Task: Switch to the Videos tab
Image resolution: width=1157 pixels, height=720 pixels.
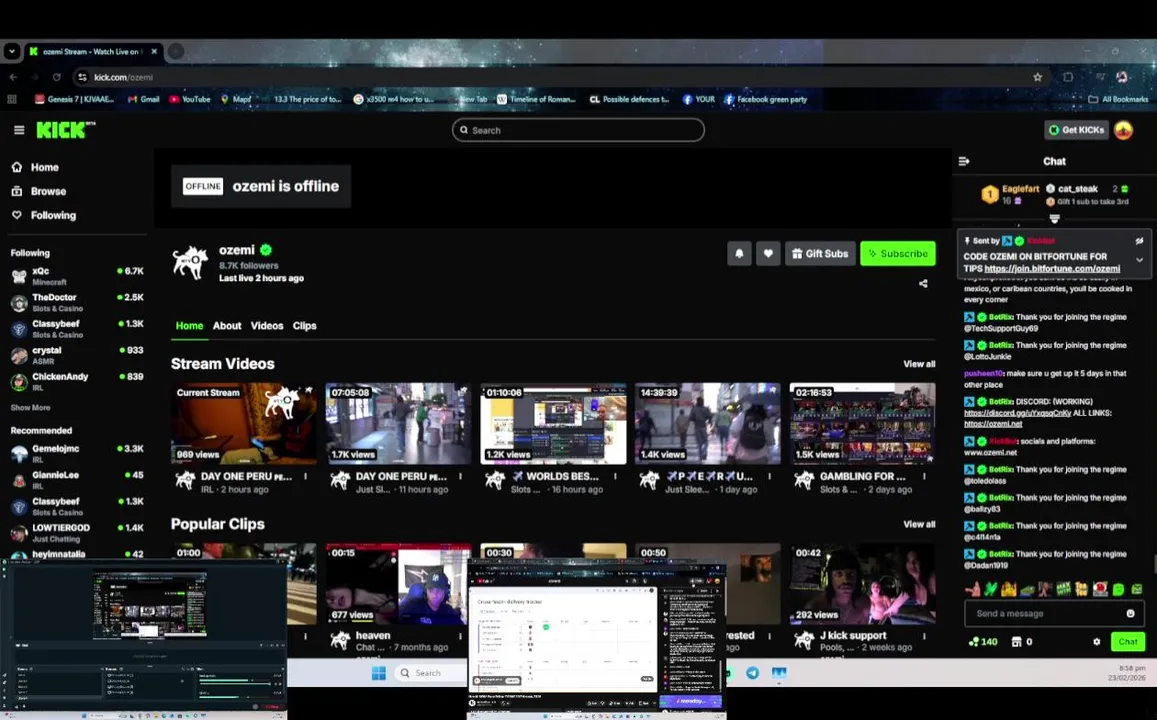Action: coord(266,325)
